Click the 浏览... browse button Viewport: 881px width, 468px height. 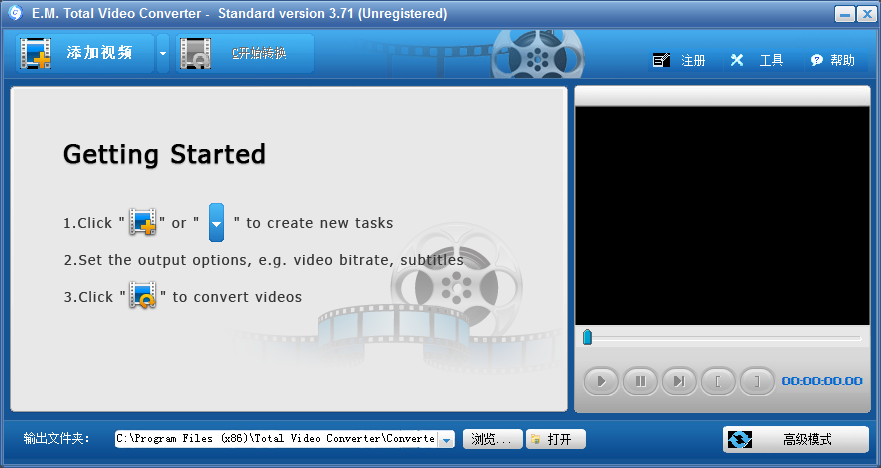493,439
